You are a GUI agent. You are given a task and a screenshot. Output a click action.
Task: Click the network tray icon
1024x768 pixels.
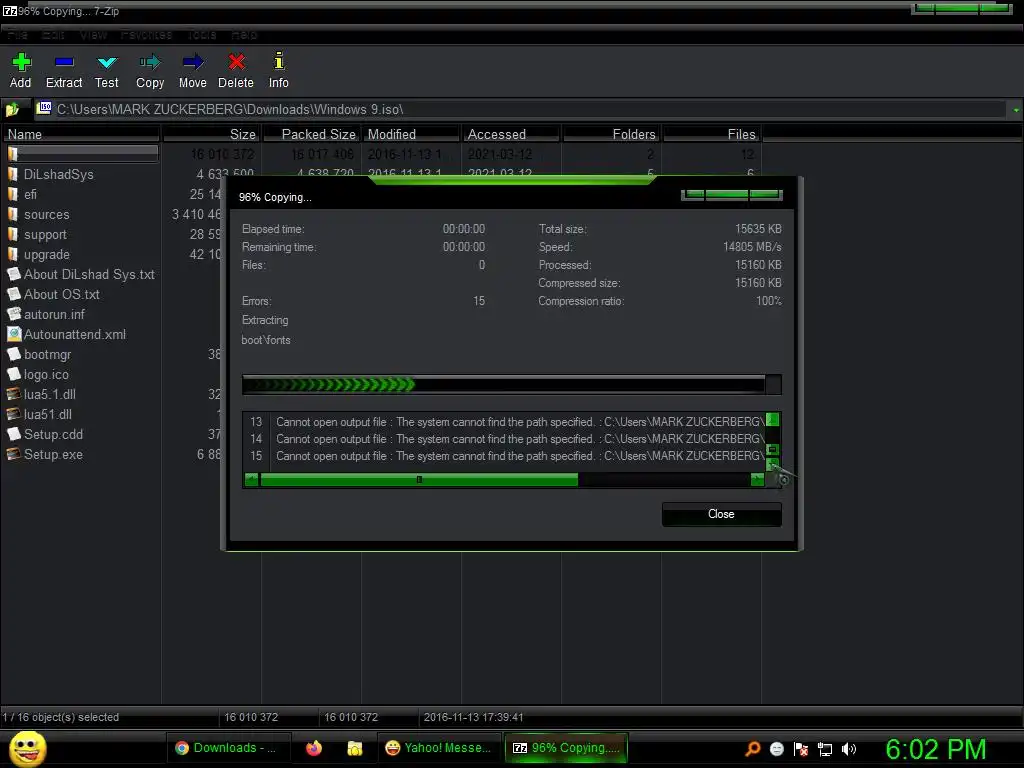click(x=825, y=749)
